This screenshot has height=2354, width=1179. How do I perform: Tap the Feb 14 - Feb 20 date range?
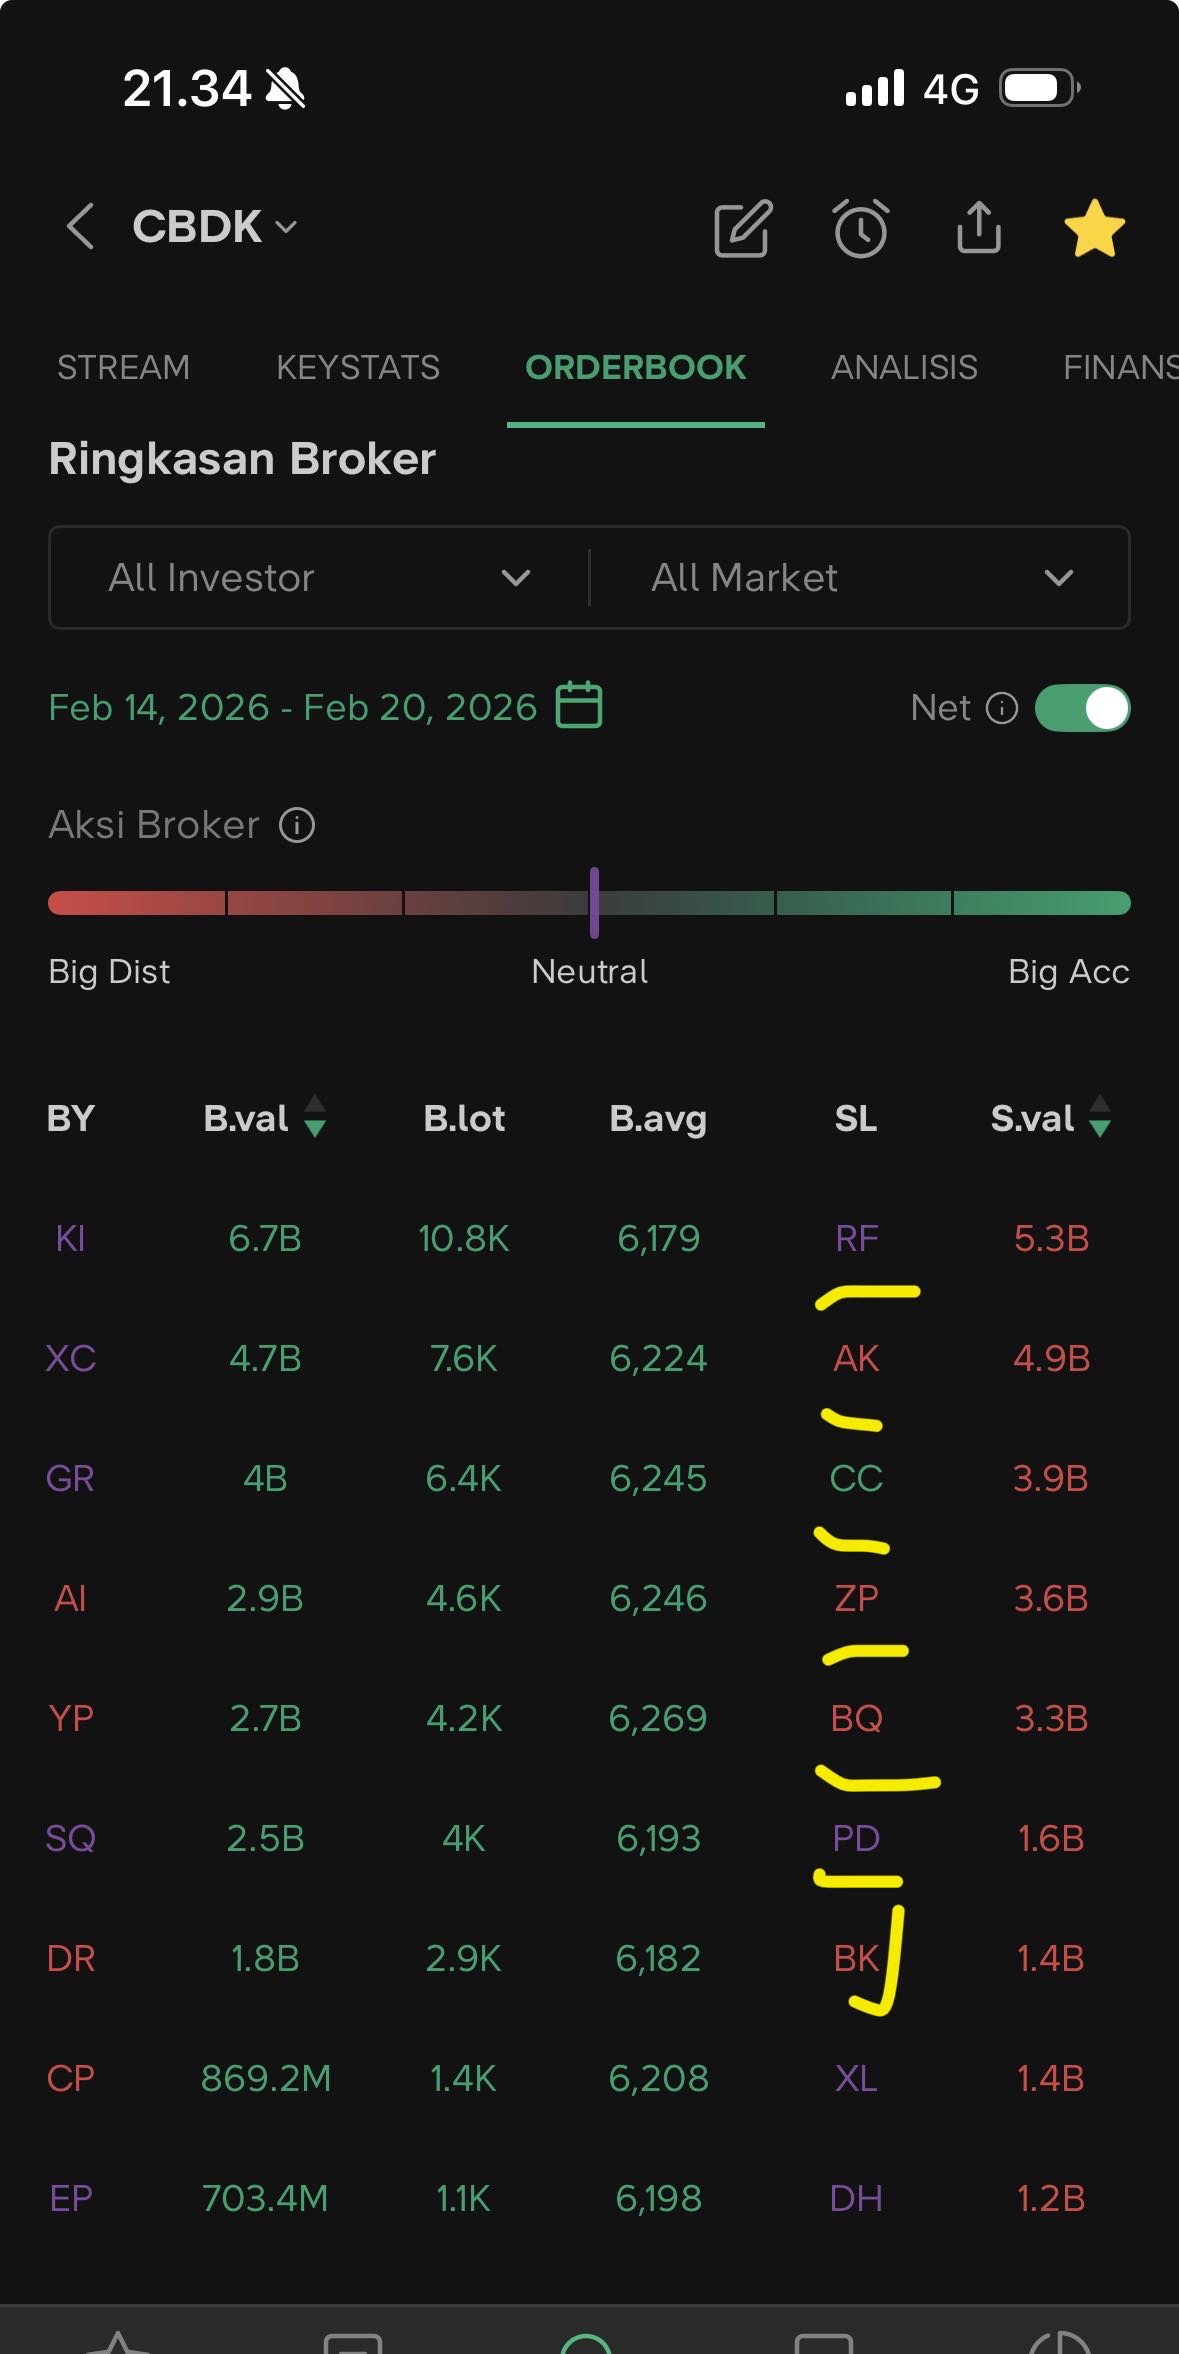click(292, 708)
